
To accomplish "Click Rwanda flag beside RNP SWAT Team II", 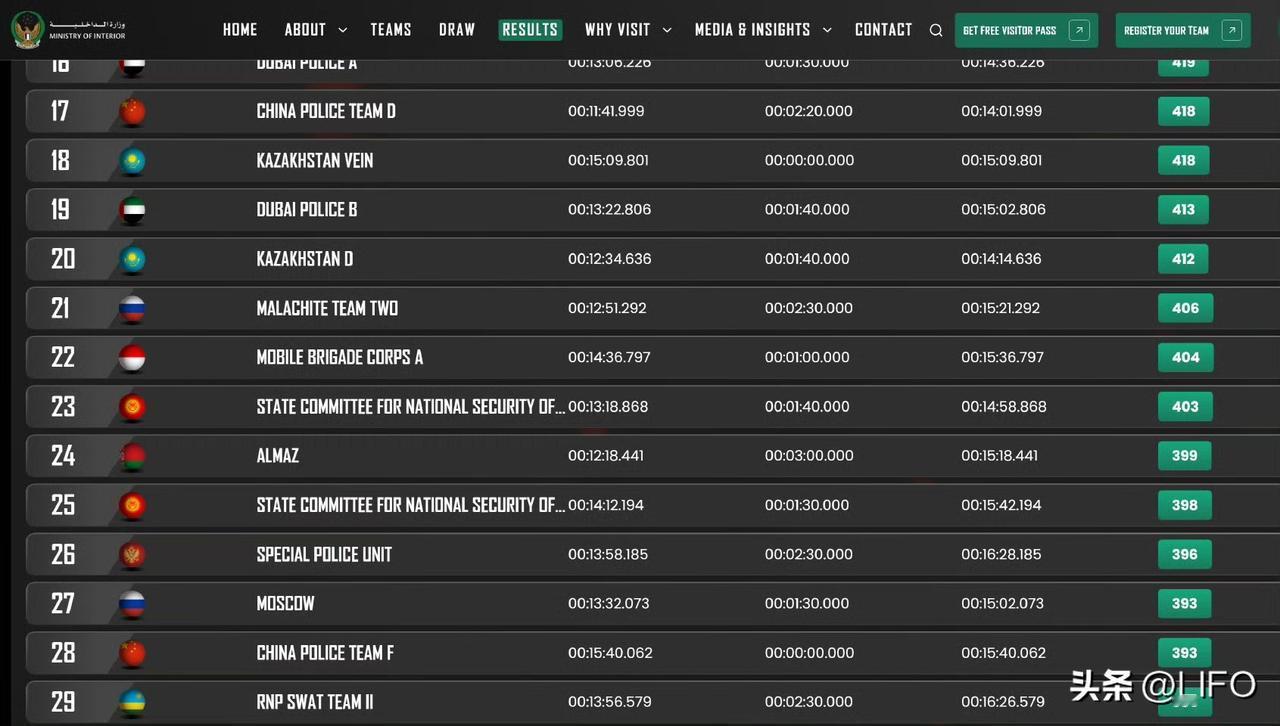I will (x=132, y=702).
